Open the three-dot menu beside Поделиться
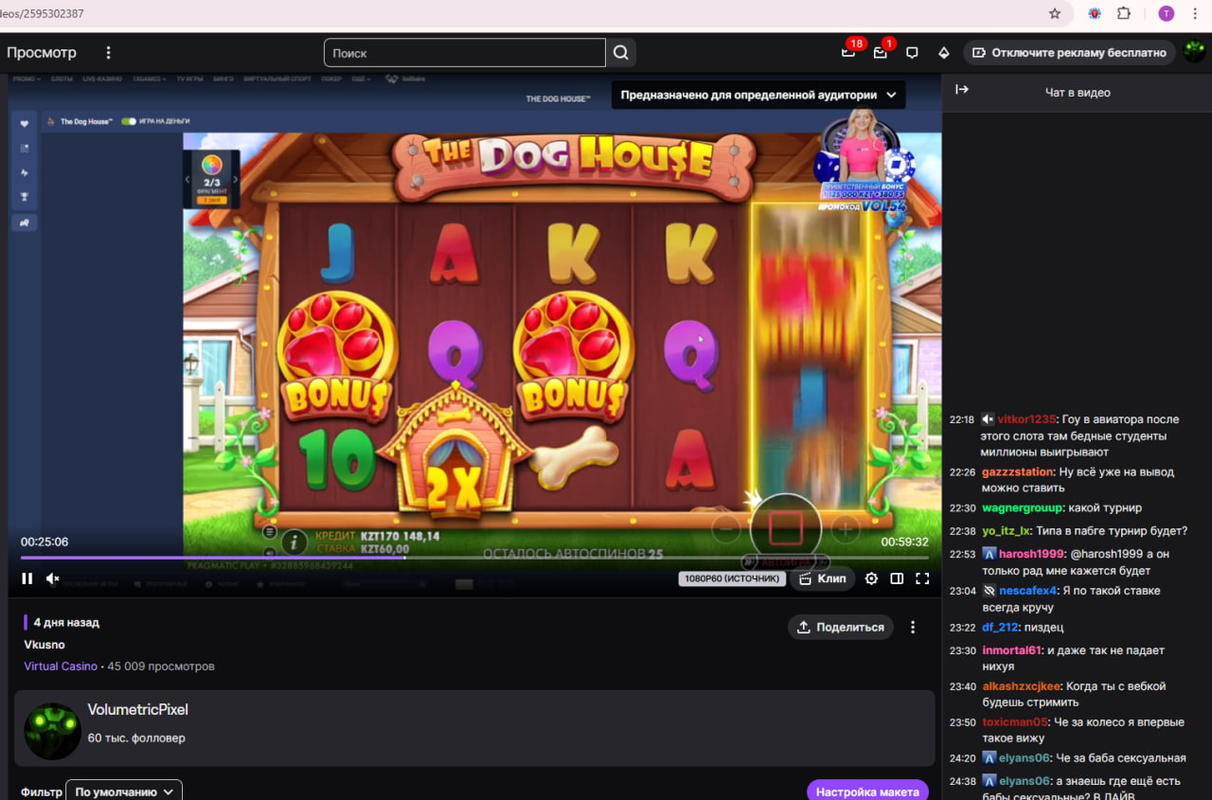1212x800 pixels. [912, 627]
